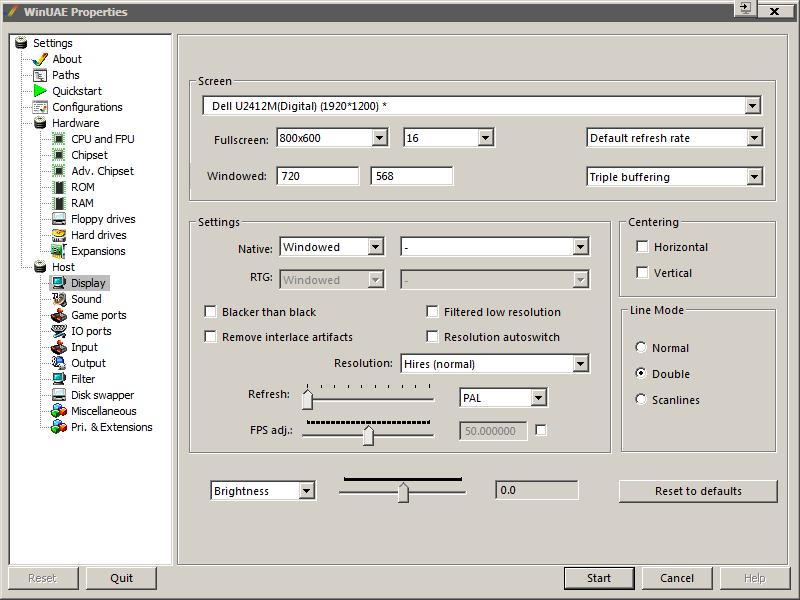Click the Chipset chip icon

tap(59, 155)
